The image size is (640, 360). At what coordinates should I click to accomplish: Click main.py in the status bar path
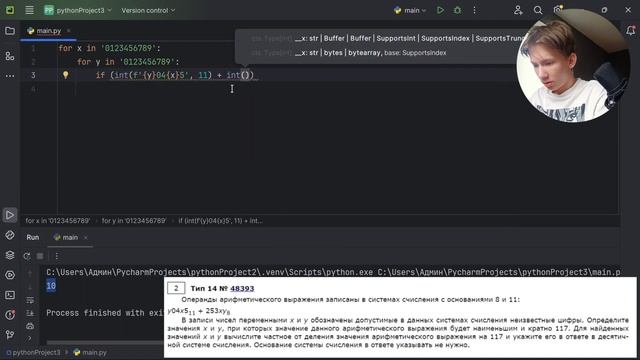click(x=90, y=352)
